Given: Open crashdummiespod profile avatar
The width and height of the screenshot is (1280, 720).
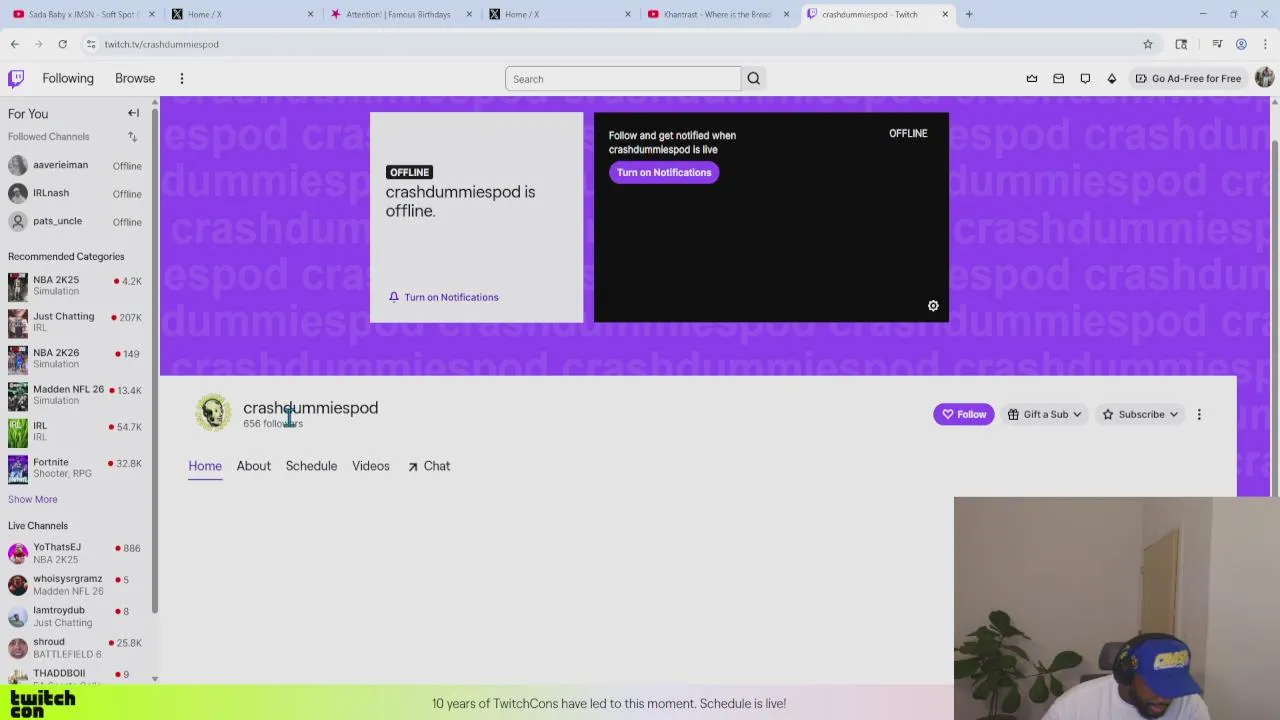Looking at the screenshot, I should click(x=212, y=413).
